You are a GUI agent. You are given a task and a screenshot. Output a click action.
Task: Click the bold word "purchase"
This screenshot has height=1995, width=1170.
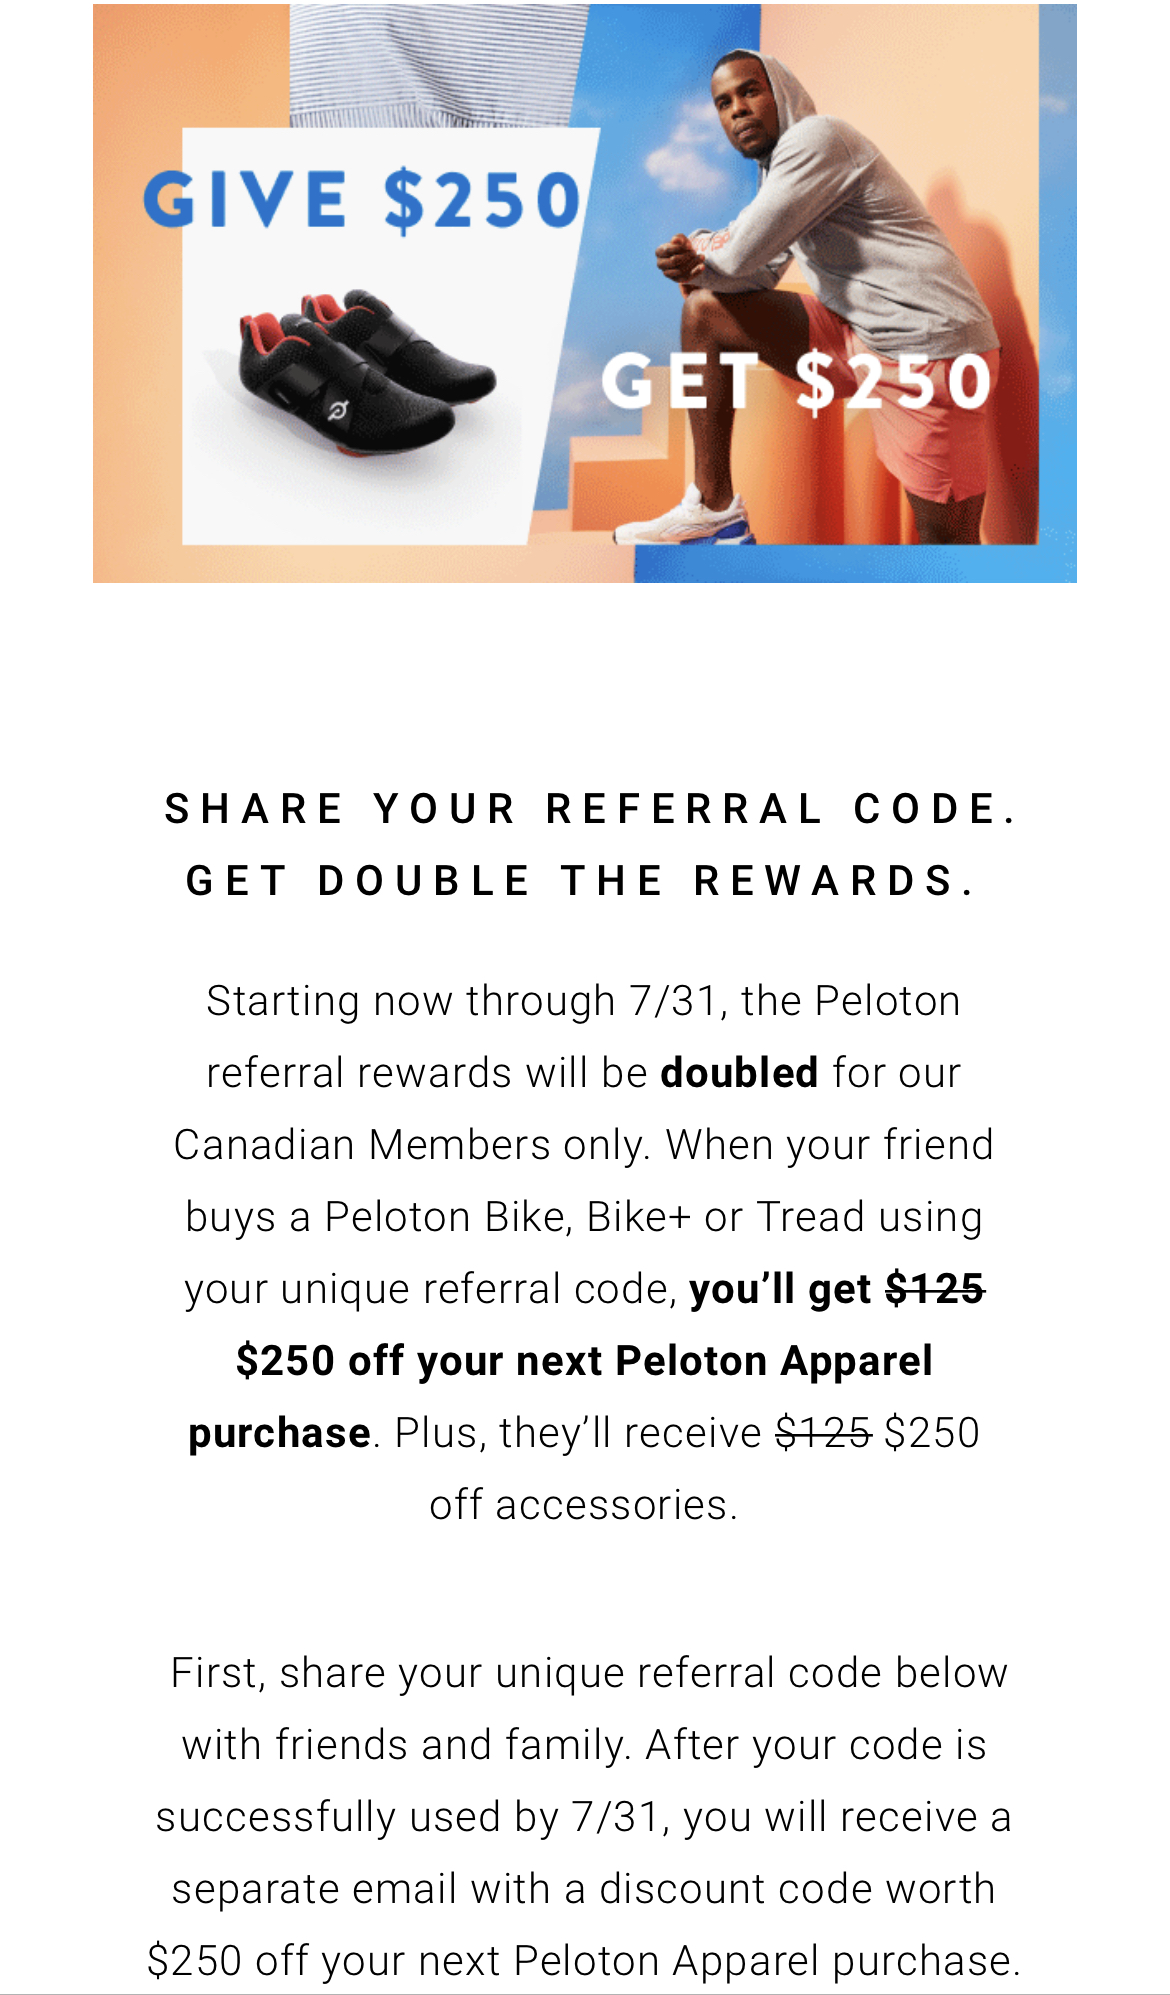click(x=279, y=1433)
